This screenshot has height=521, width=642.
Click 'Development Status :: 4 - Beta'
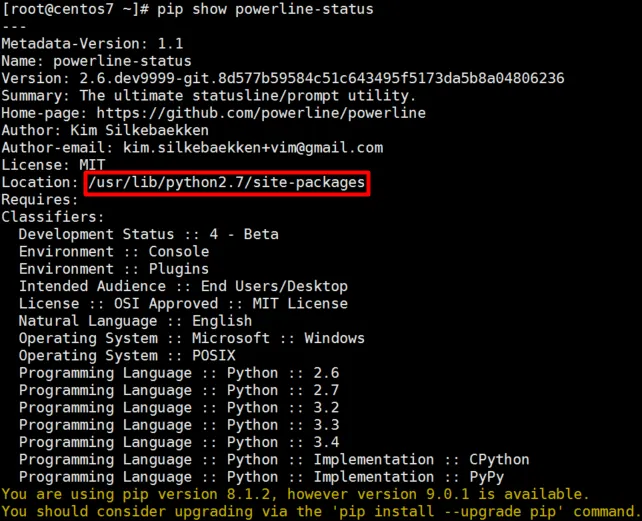[x=149, y=234]
